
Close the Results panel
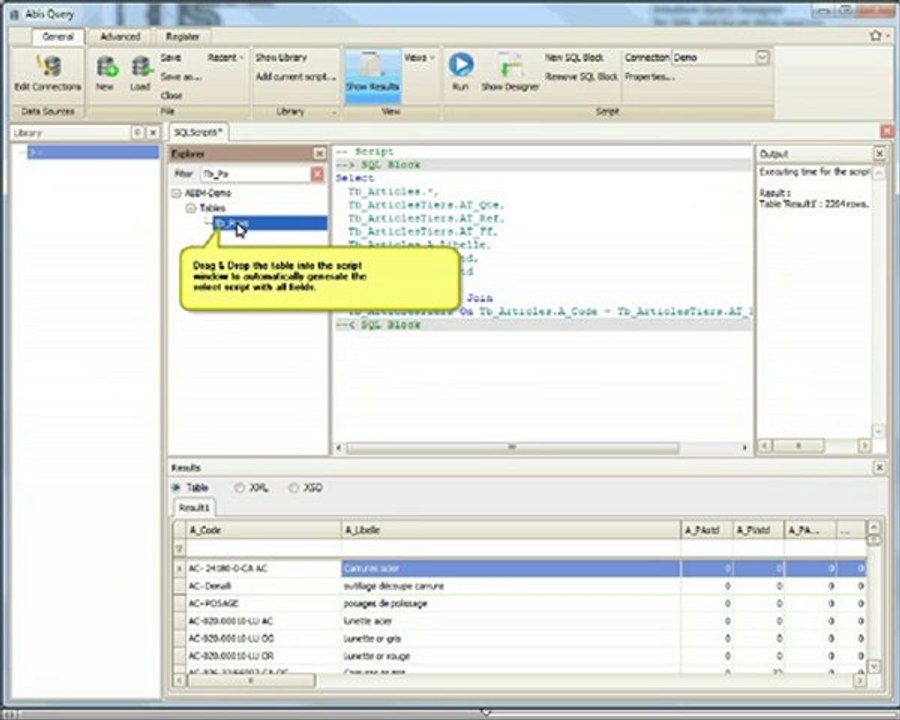click(x=879, y=468)
